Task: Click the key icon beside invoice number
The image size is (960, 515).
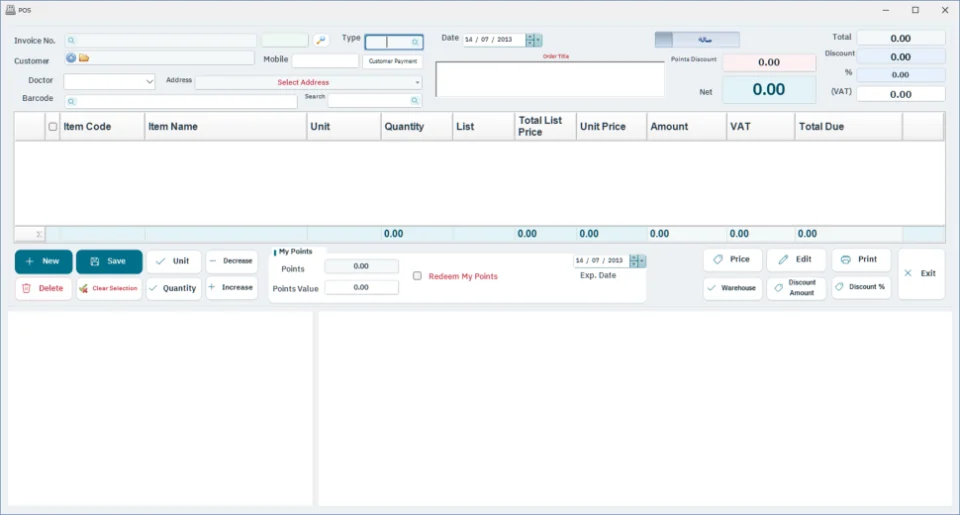Action: 321,40
